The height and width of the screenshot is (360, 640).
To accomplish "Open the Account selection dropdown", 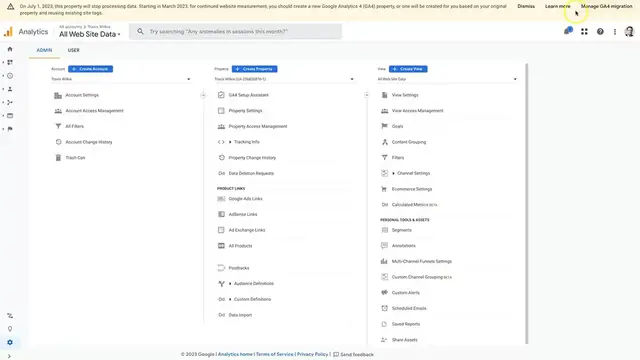I will (x=121, y=79).
